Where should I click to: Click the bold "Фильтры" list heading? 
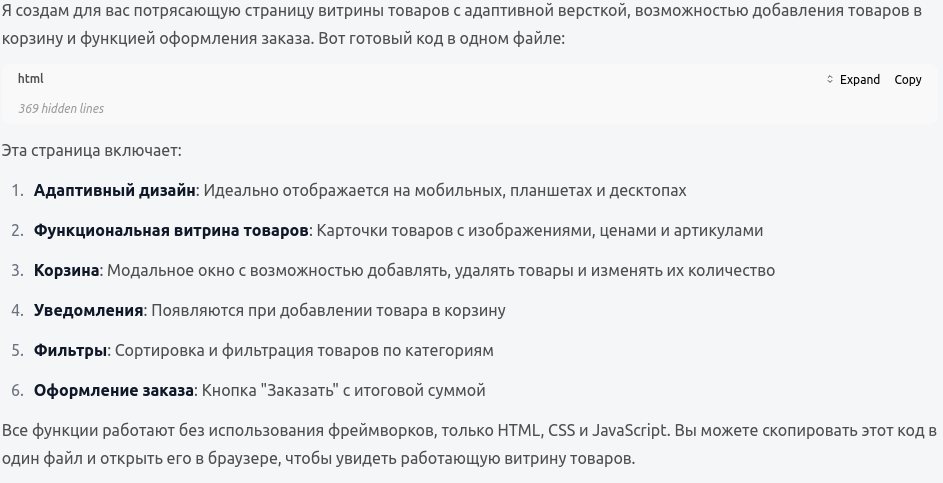[70, 350]
